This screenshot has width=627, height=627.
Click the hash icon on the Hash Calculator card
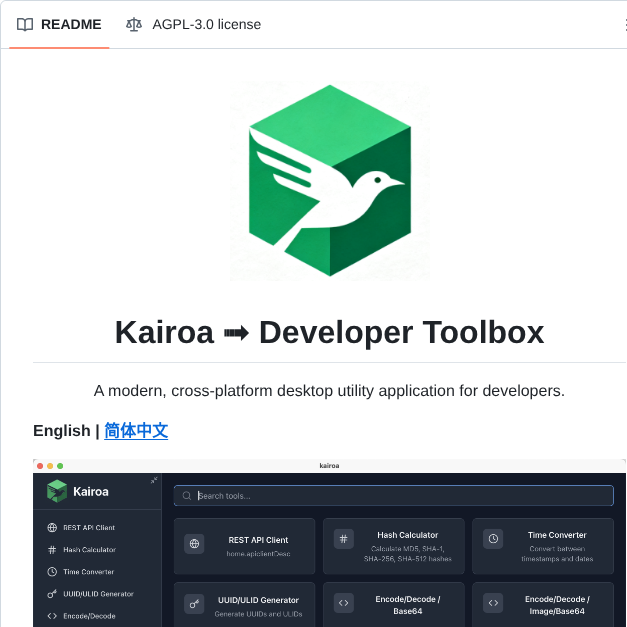(x=343, y=539)
